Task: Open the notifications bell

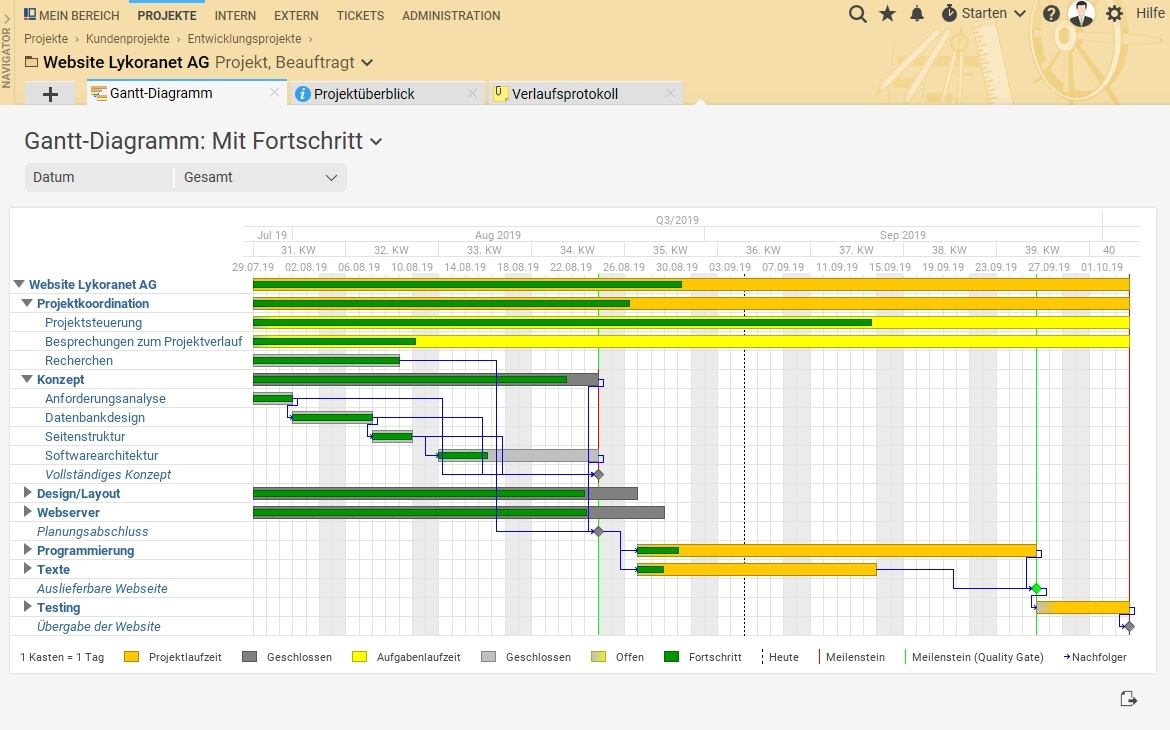Action: tap(917, 14)
